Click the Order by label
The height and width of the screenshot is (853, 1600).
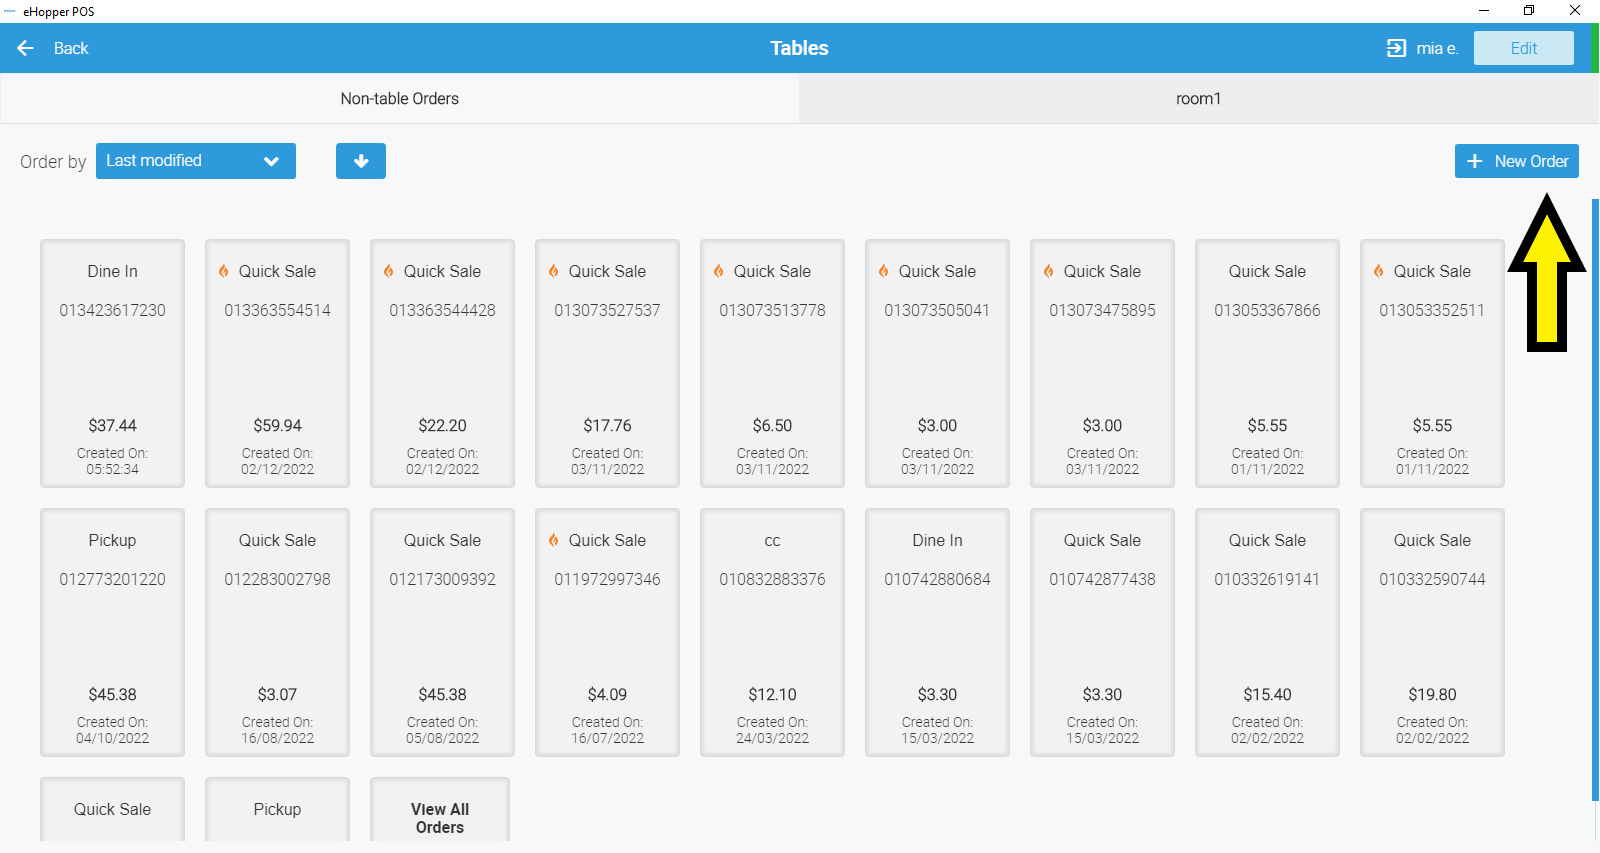coord(53,161)
